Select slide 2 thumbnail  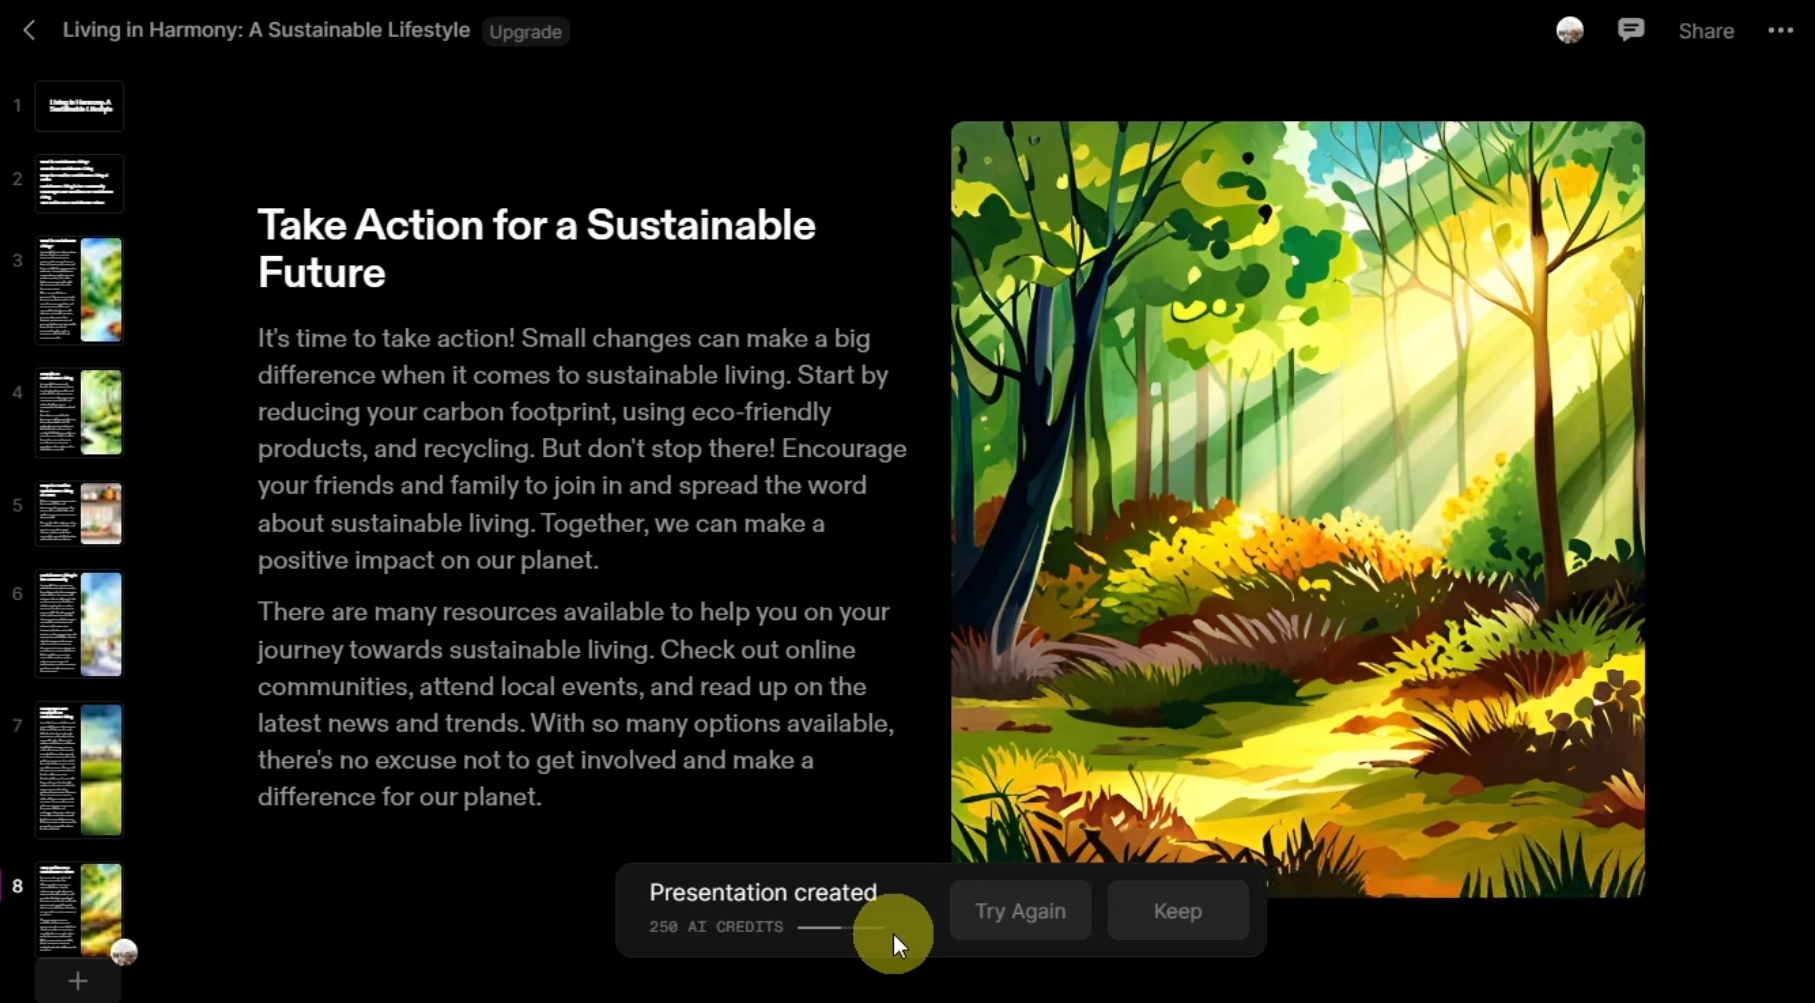79,183
